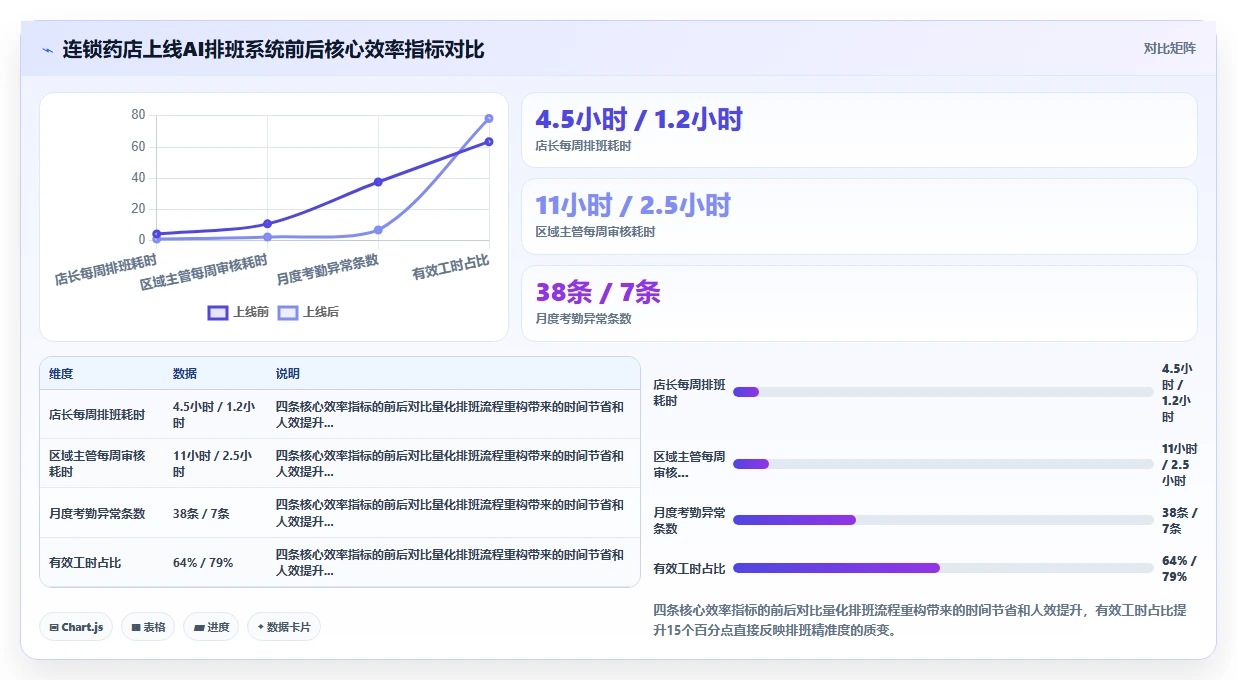Image resolution: width=1237 pixels, height=680 pixels.
Task: Click the 店长每周排班耗时 table row label
Action: pos(97,415)
